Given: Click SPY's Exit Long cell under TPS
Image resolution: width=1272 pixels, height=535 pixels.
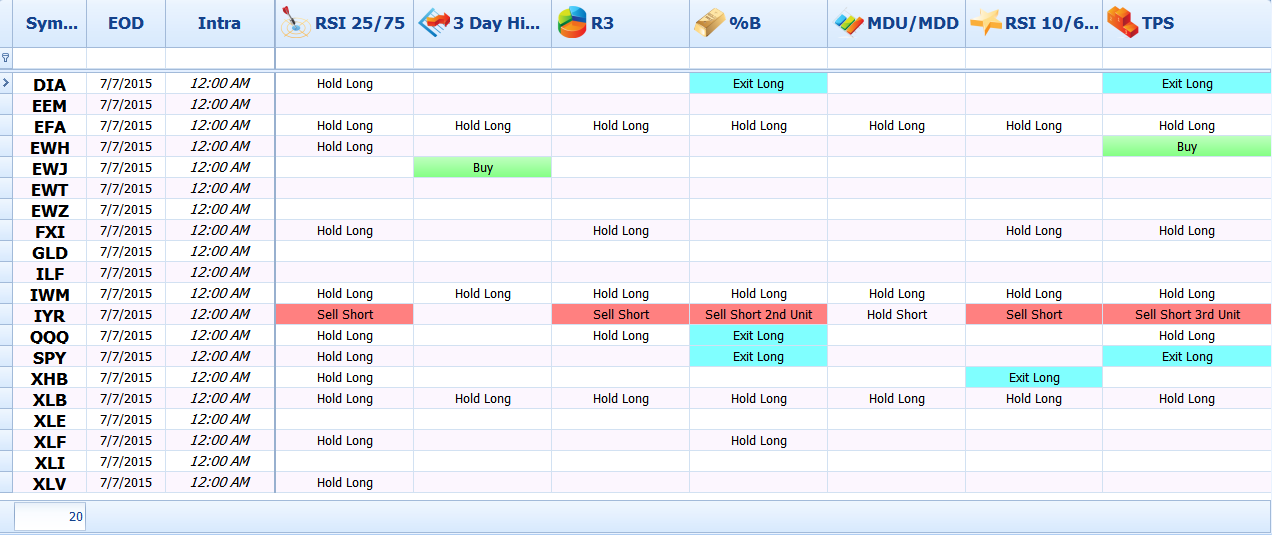Looking at the screenshot, I should (1187, 357).
